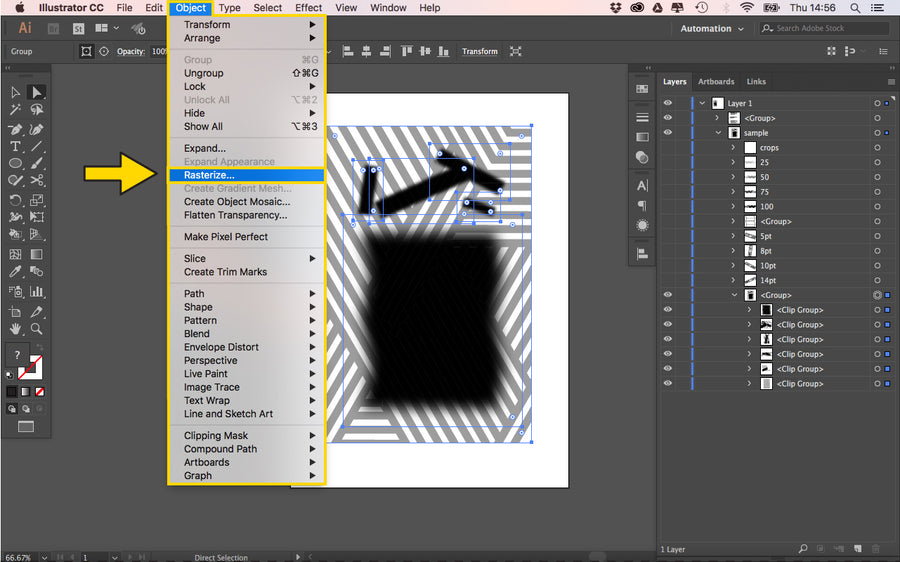The width and height of the screenshot is (900, 562).
Task: Select the Ellipse tool
Action: [x=16, y=163]
